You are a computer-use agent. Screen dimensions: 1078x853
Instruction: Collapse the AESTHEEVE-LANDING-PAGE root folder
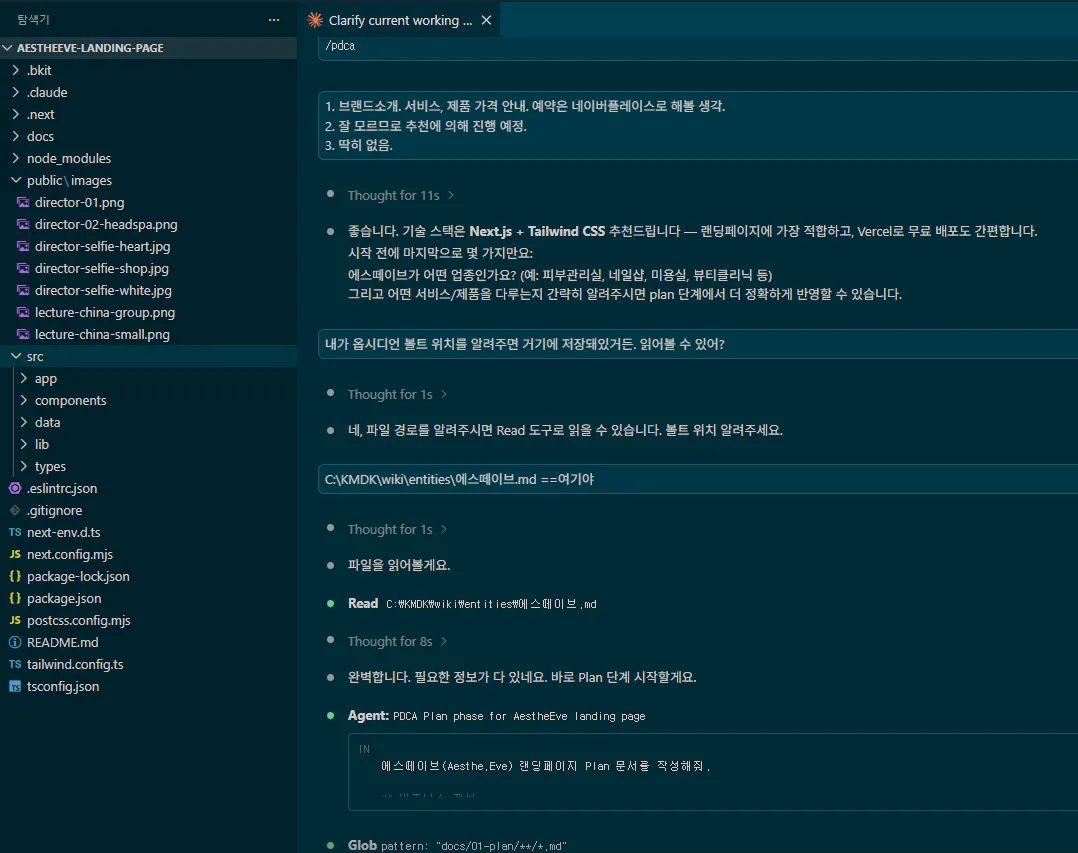click(x=8, y=47)
